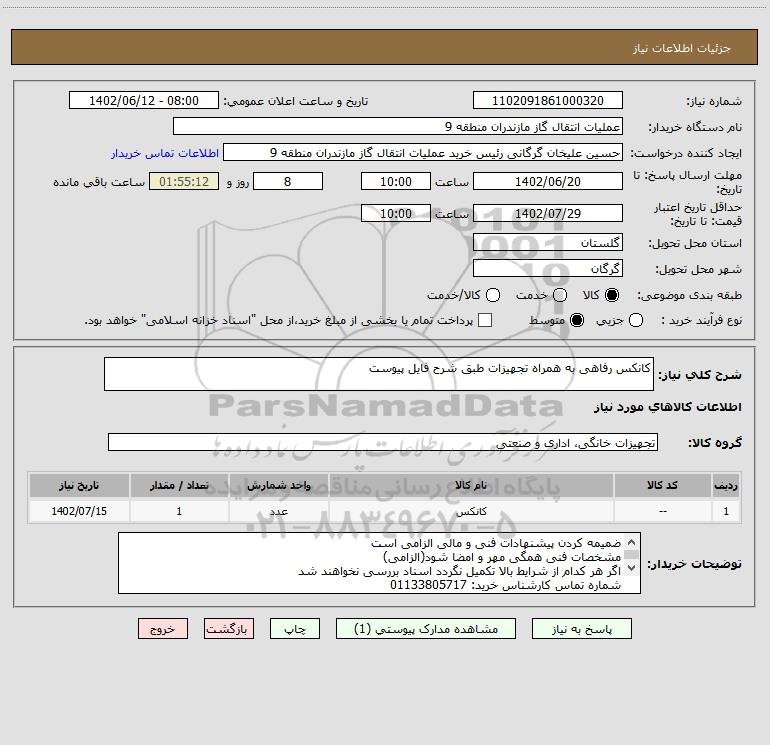Click the تعداد / مقدار column header
770x745 pixels.
coord(179,485)
